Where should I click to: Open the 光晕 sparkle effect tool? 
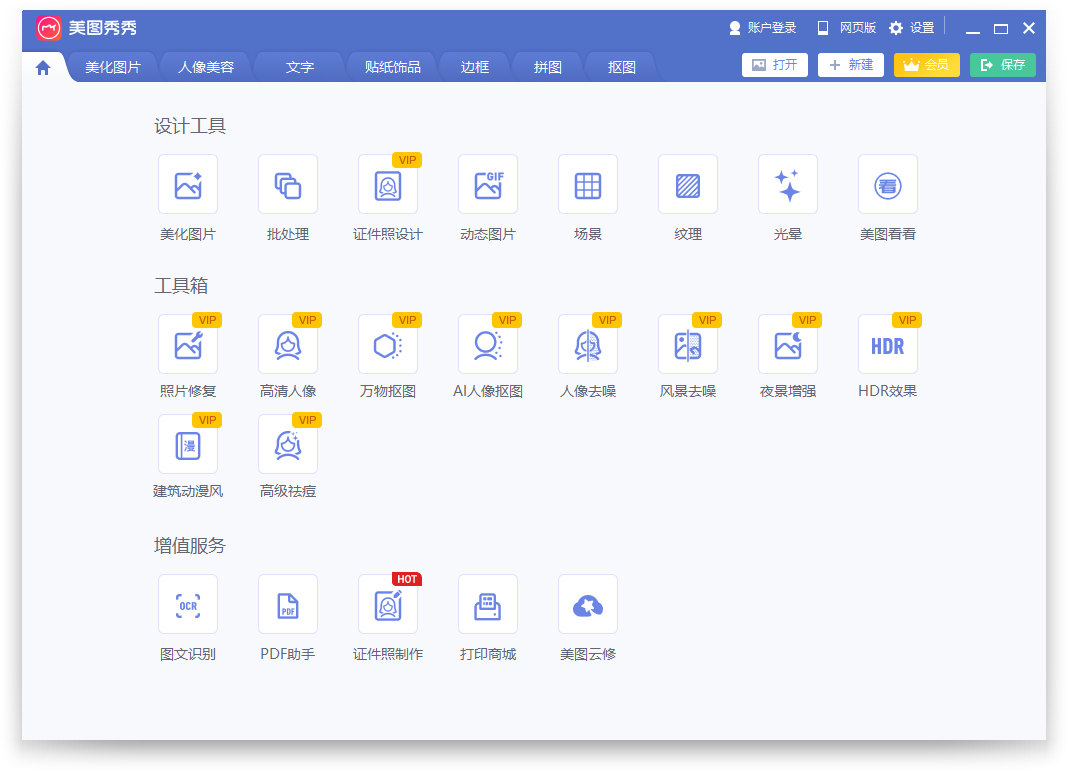point(788,184)
